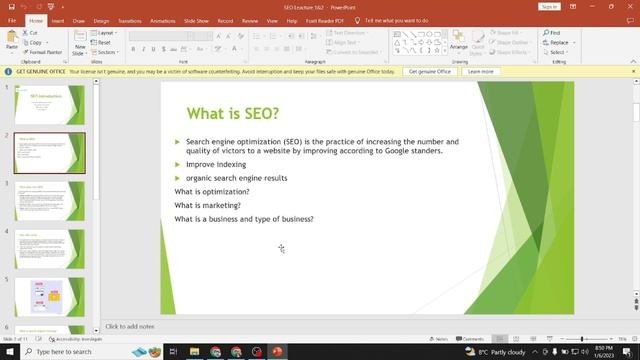This screenshot has width=640, height=360.
Task: Click the Shape Effects button
Action: 510,52
